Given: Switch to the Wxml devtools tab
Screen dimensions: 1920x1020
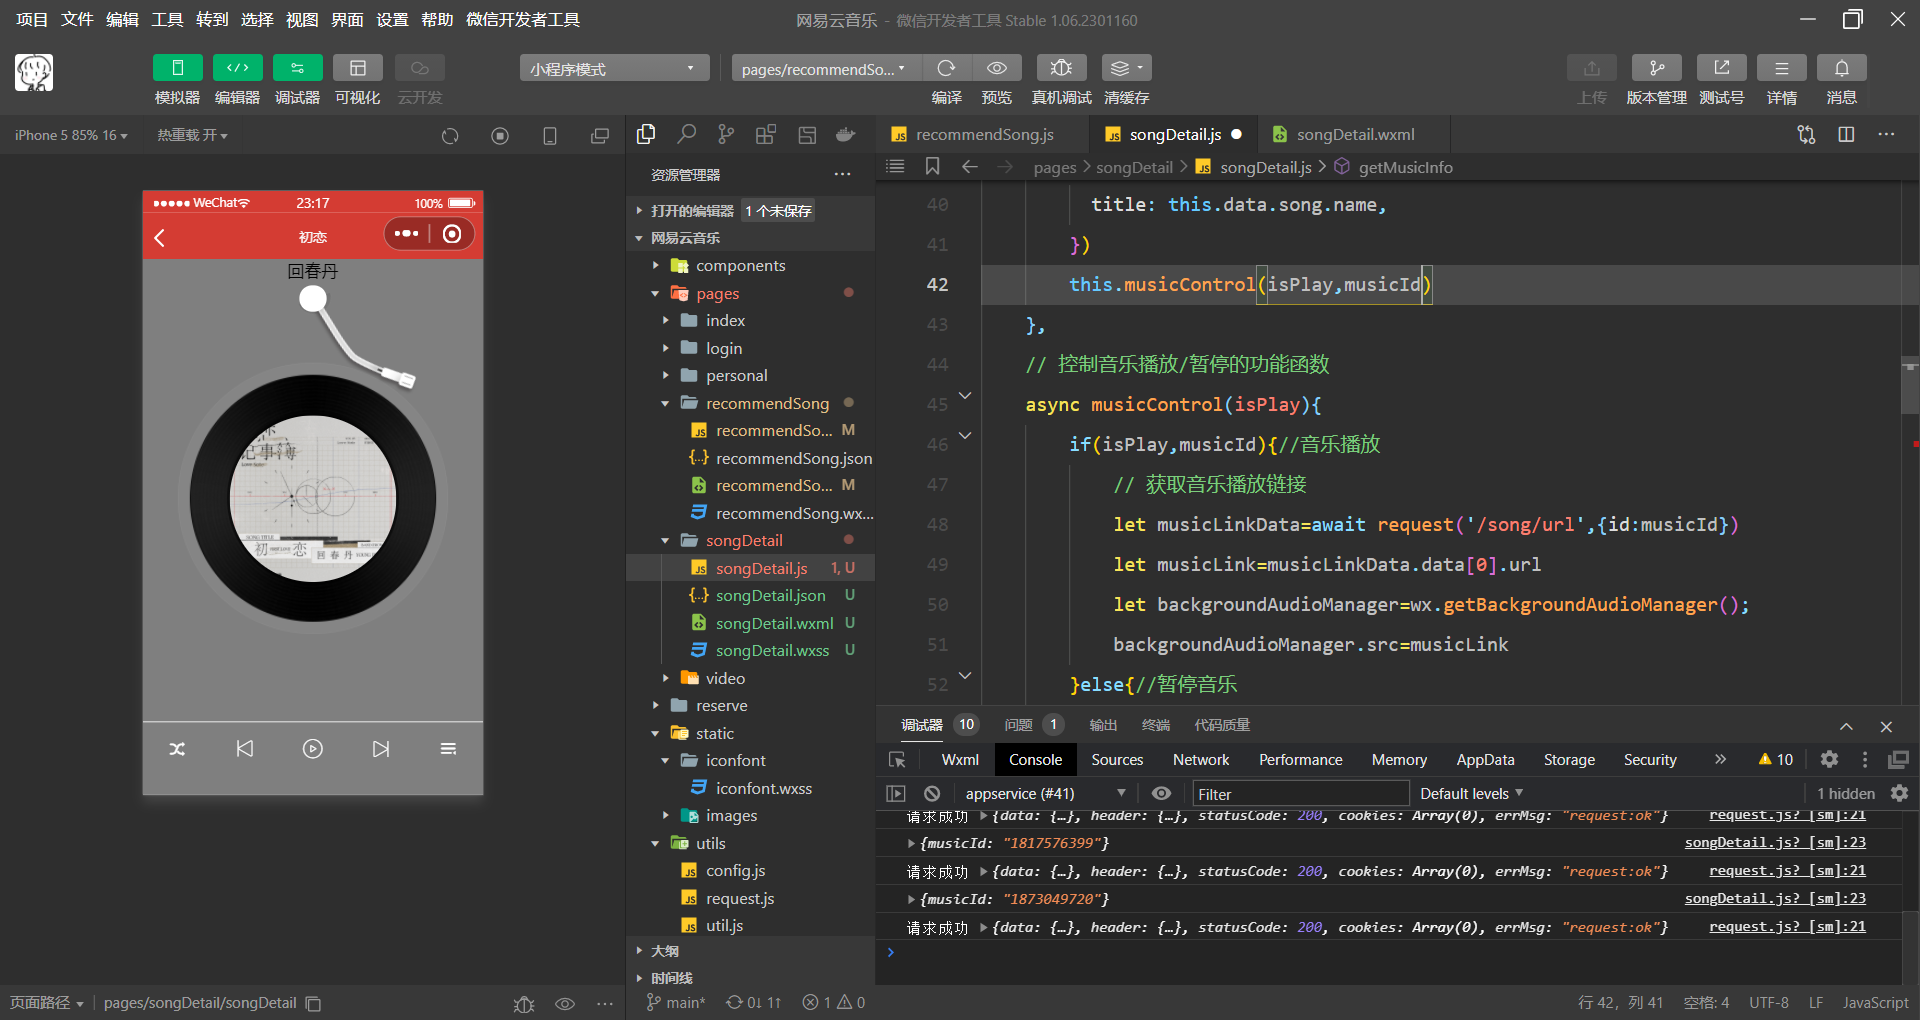Looking at the screenshot, I should pos(960,760).
